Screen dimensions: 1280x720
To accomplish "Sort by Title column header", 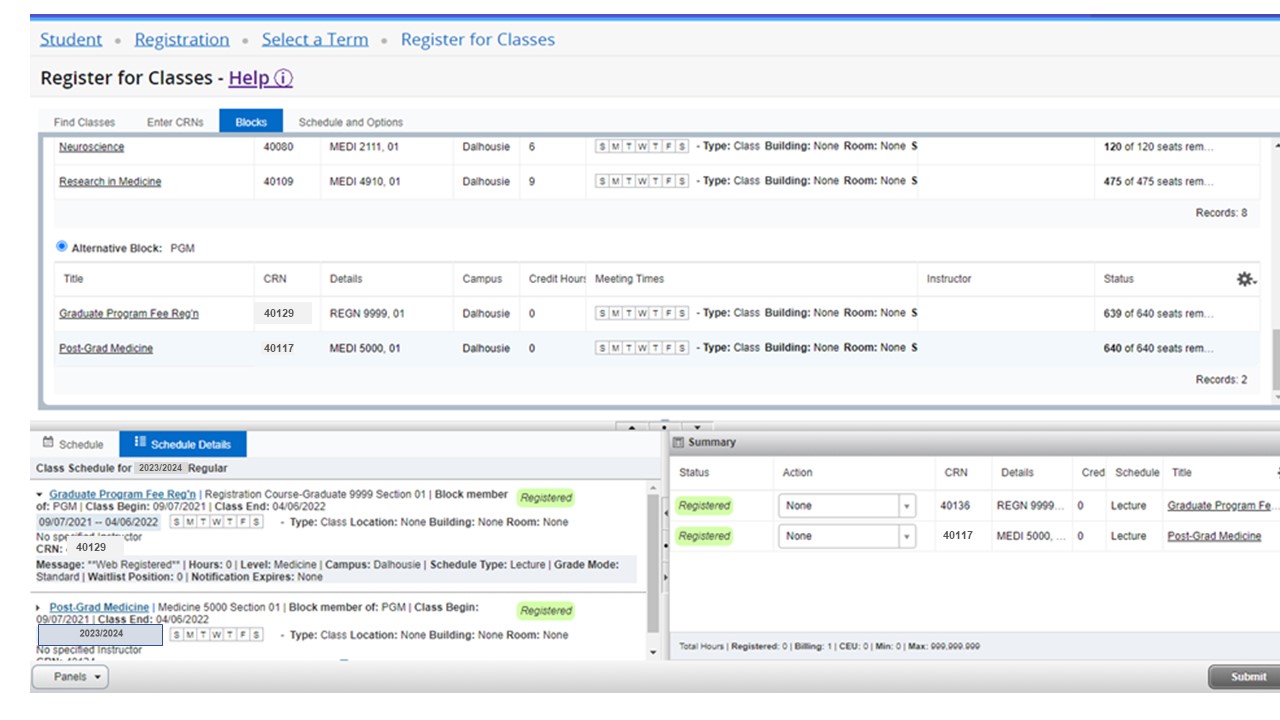I will (73, 279).
